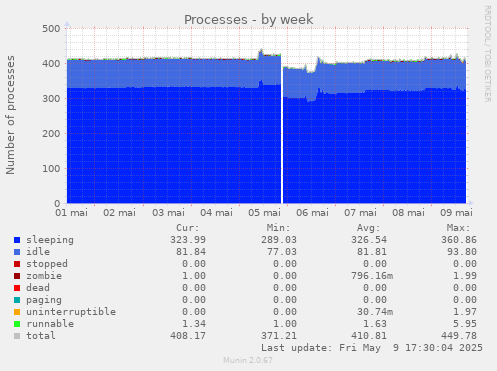Click the 'Last update' timestamp text
The image size is (497, 371).
pyautogui.click(x=372, y=348)
